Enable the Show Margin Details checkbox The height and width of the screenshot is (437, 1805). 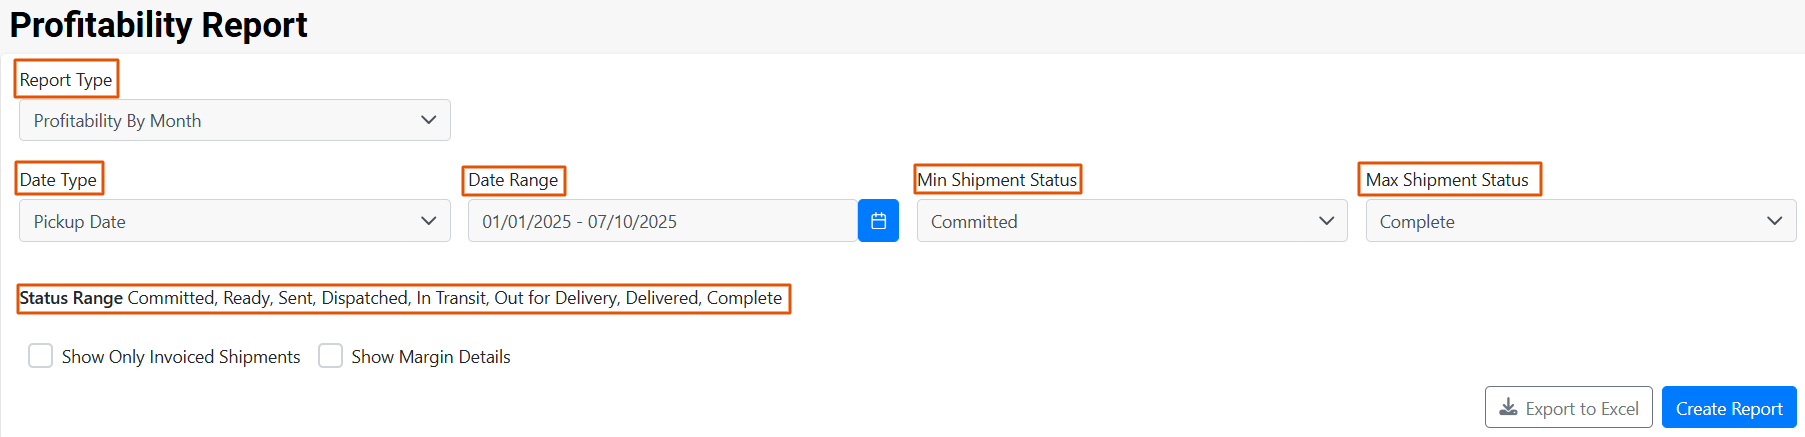tap(330, 356)
